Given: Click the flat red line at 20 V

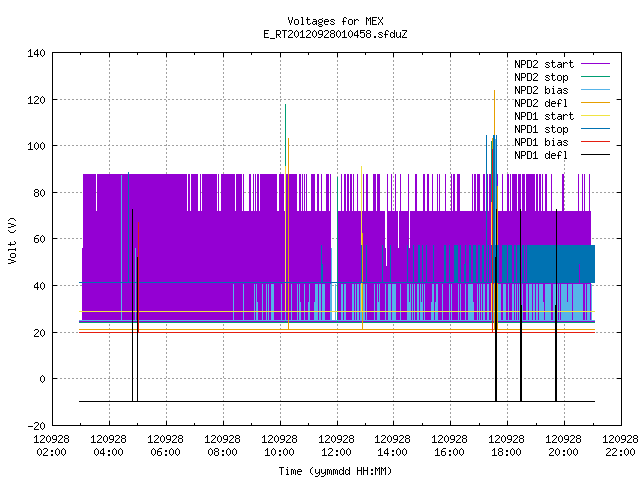Looking at the screenshot, I should 337,332.
